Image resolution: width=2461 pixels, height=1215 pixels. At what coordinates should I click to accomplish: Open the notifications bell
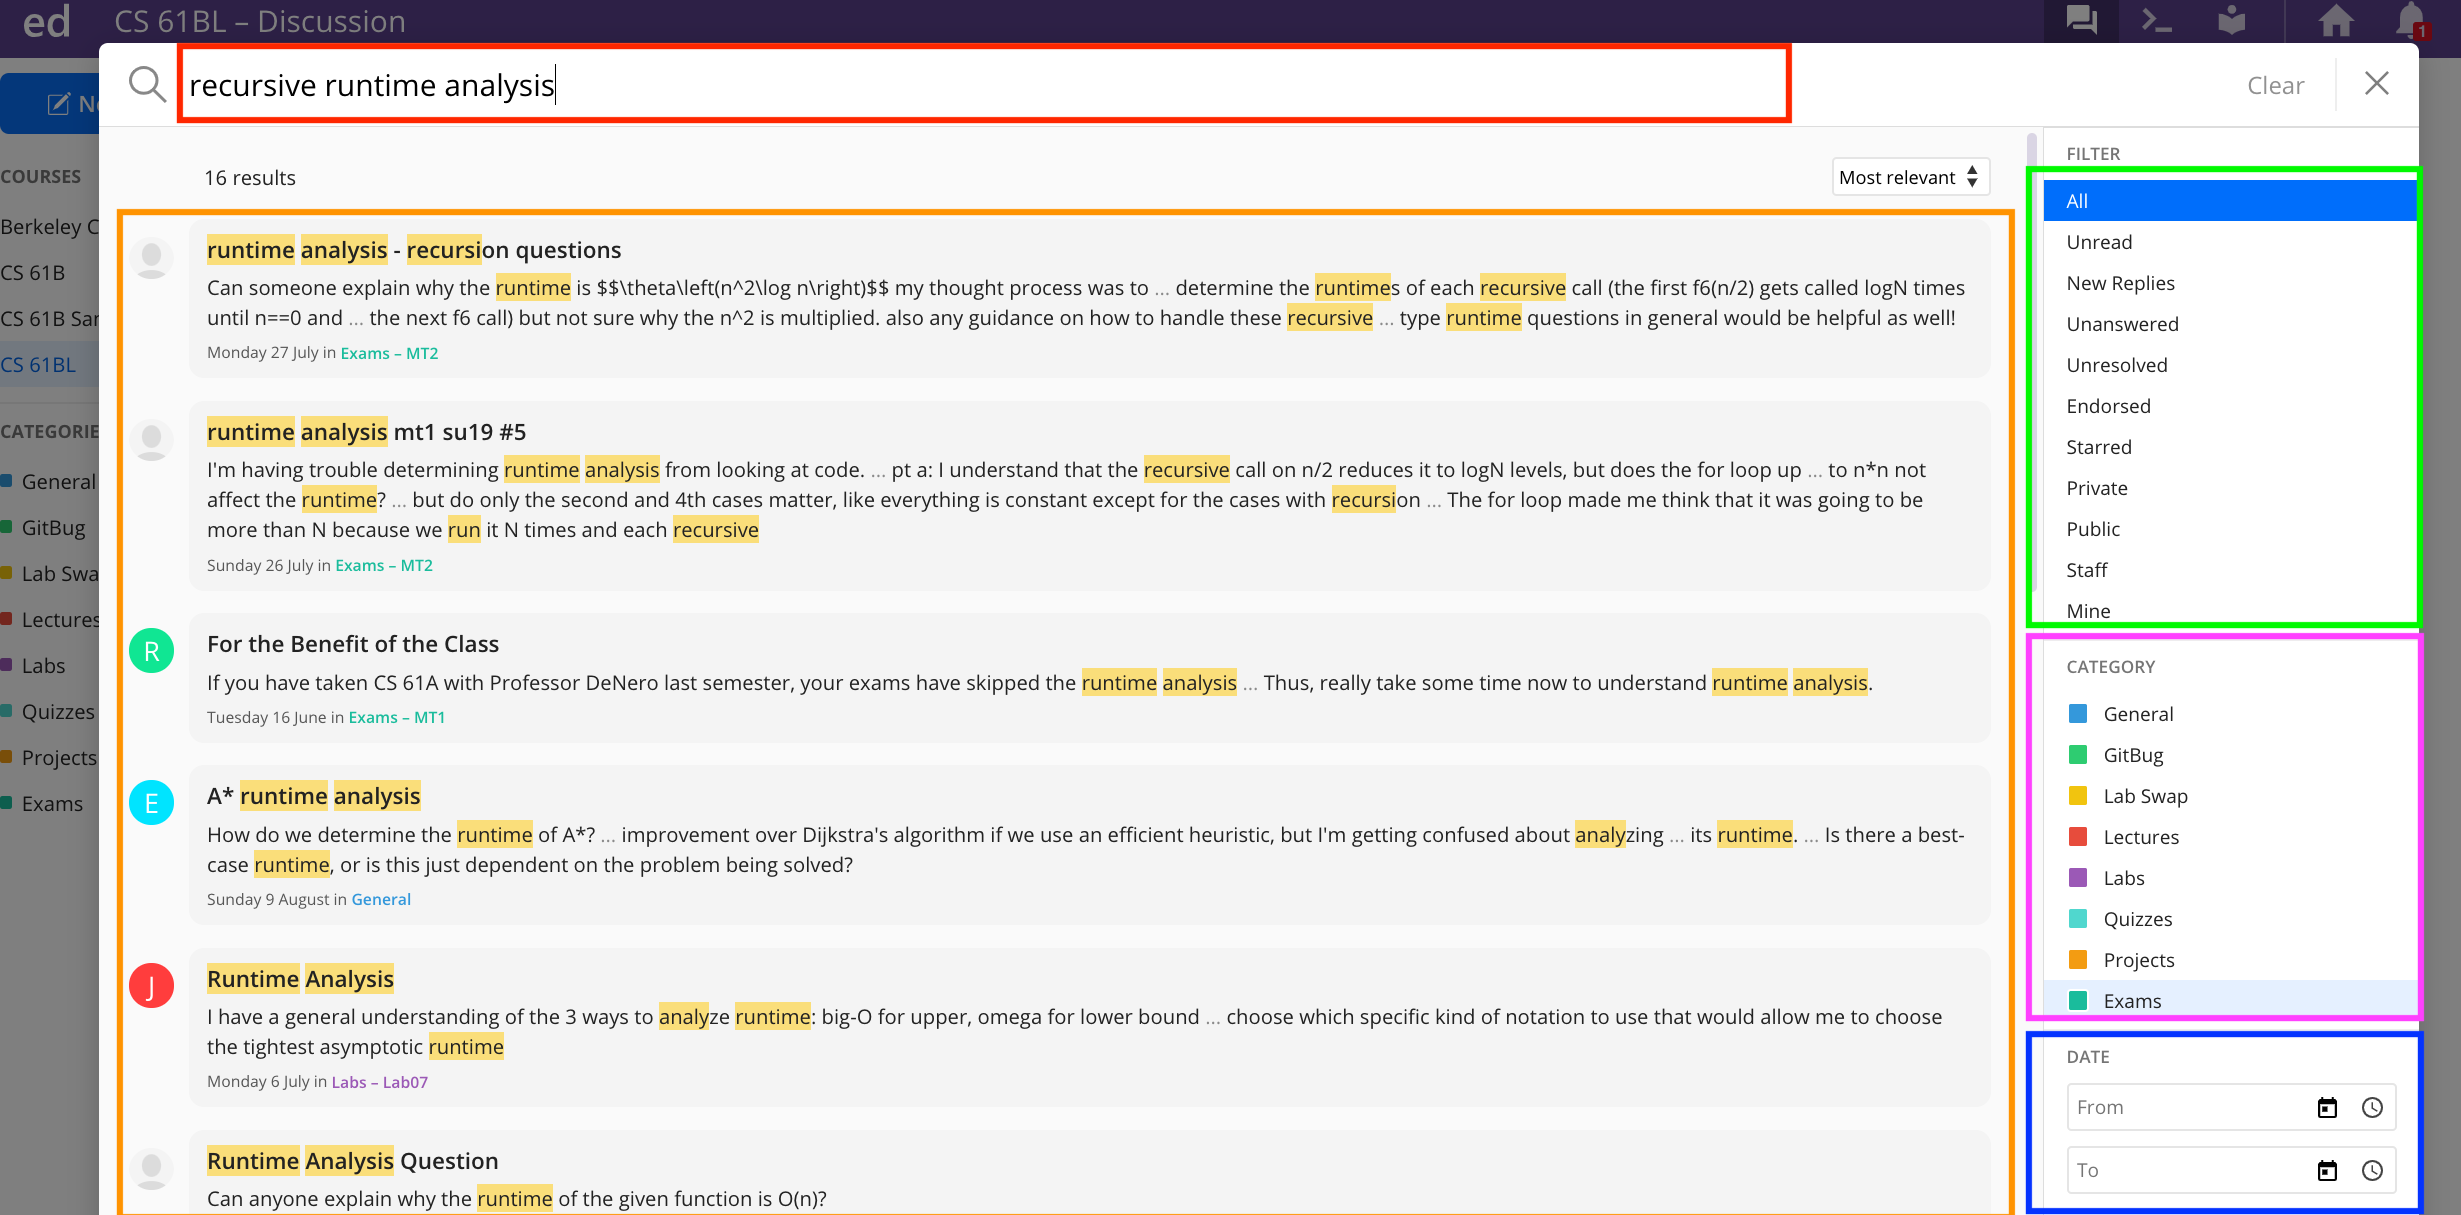(2410, 20)
